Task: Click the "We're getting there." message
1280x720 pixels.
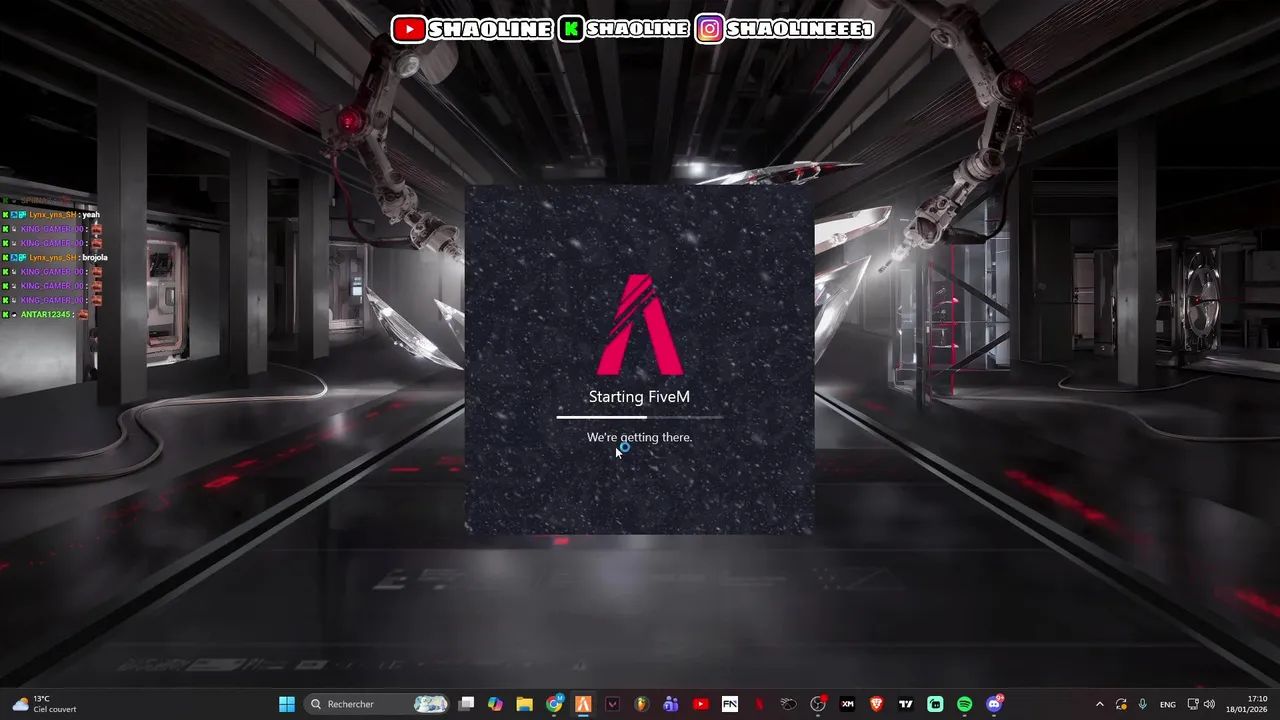Action: (639, 437)
